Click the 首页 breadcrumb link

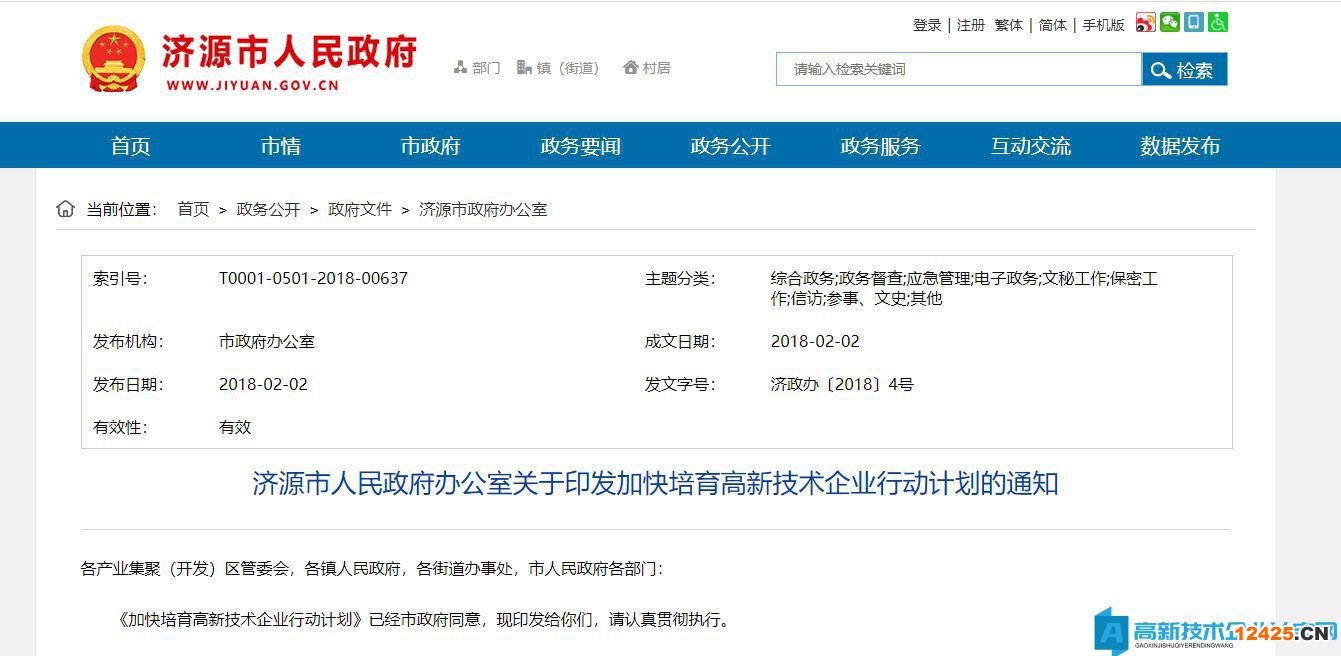tap(193, 209)
